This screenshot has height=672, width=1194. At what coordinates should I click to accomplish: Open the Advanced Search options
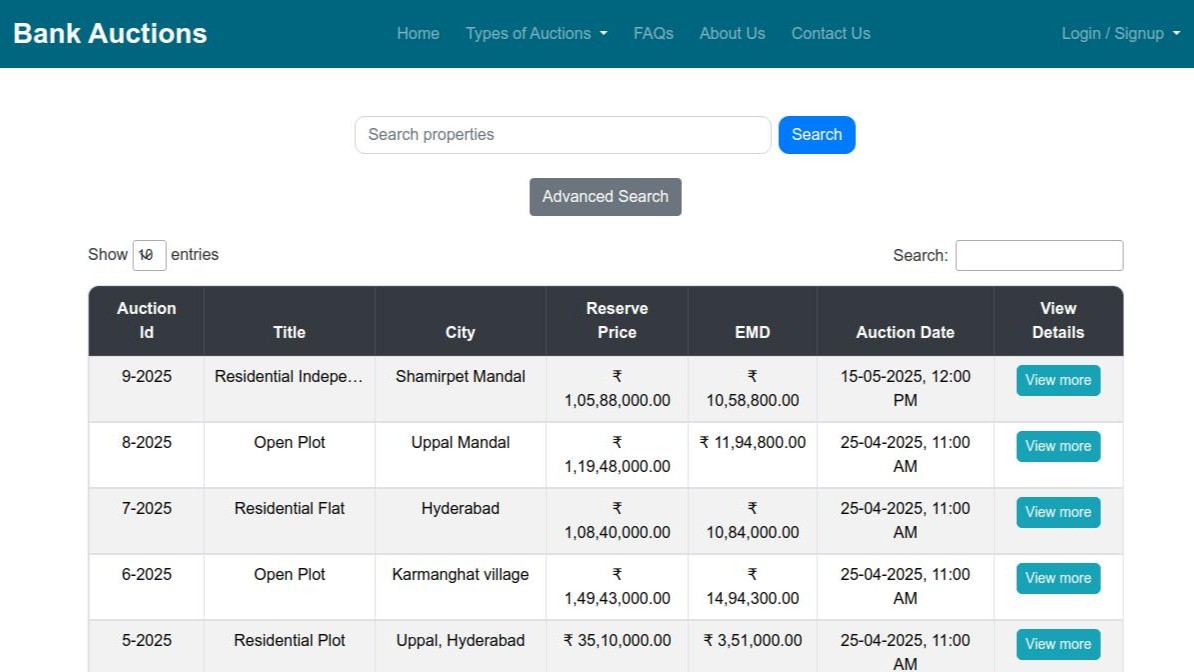point(605,197)
